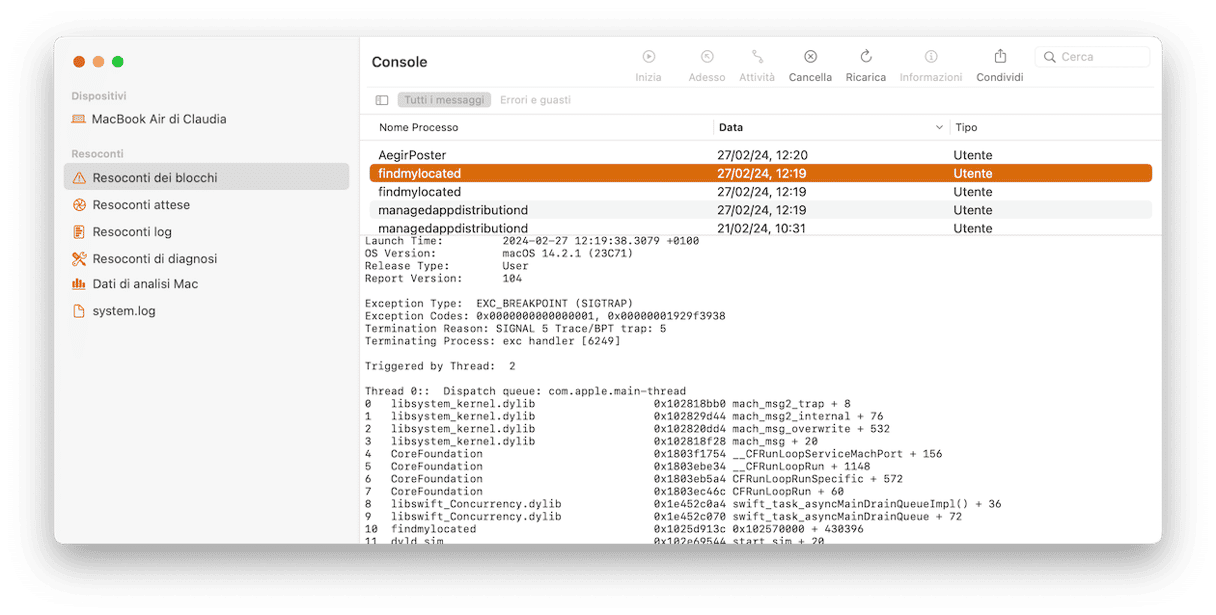The image size is (1216, 615).
Task: Open Resoconti di diagnosi in sidebar
Action: point(155,259)
